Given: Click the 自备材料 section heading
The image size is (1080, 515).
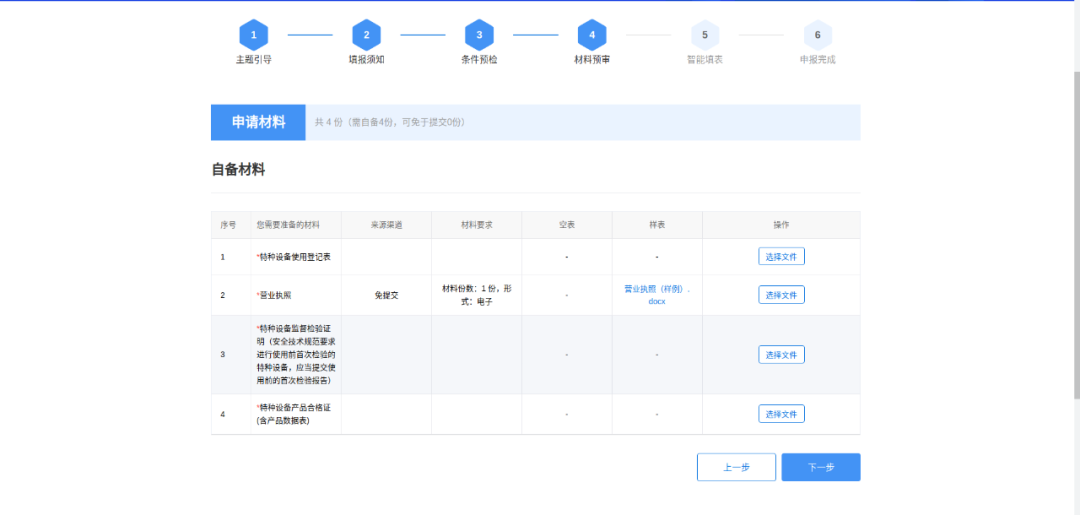Looking at the screenshot, I should click(x=238, y=170).
